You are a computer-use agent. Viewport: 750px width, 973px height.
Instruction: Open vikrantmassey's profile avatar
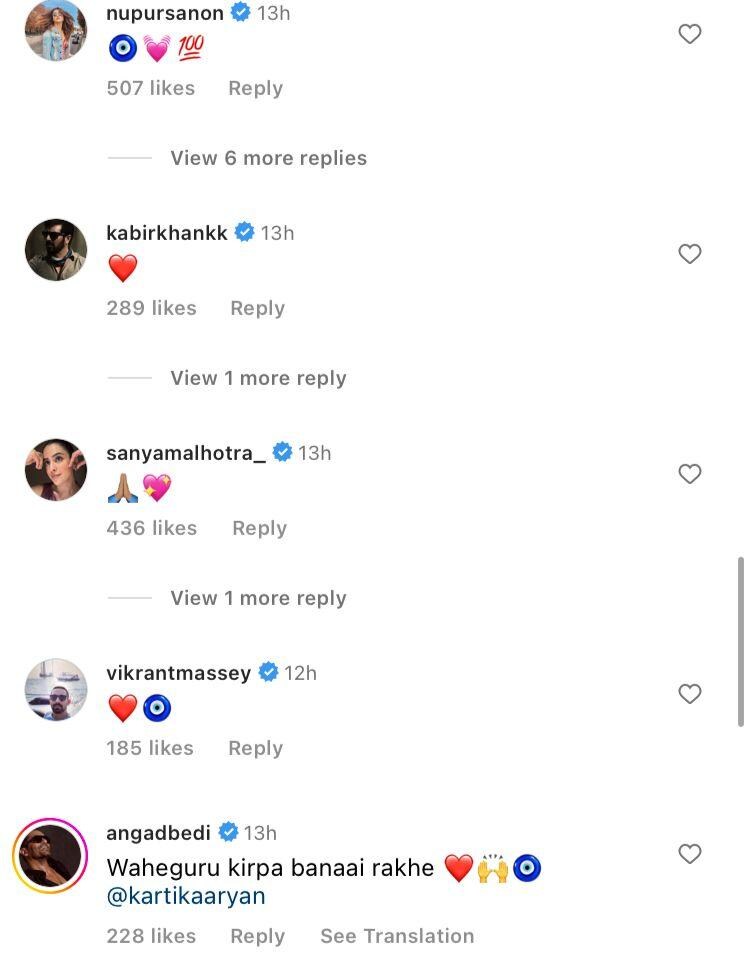click(x=56, y=690)
